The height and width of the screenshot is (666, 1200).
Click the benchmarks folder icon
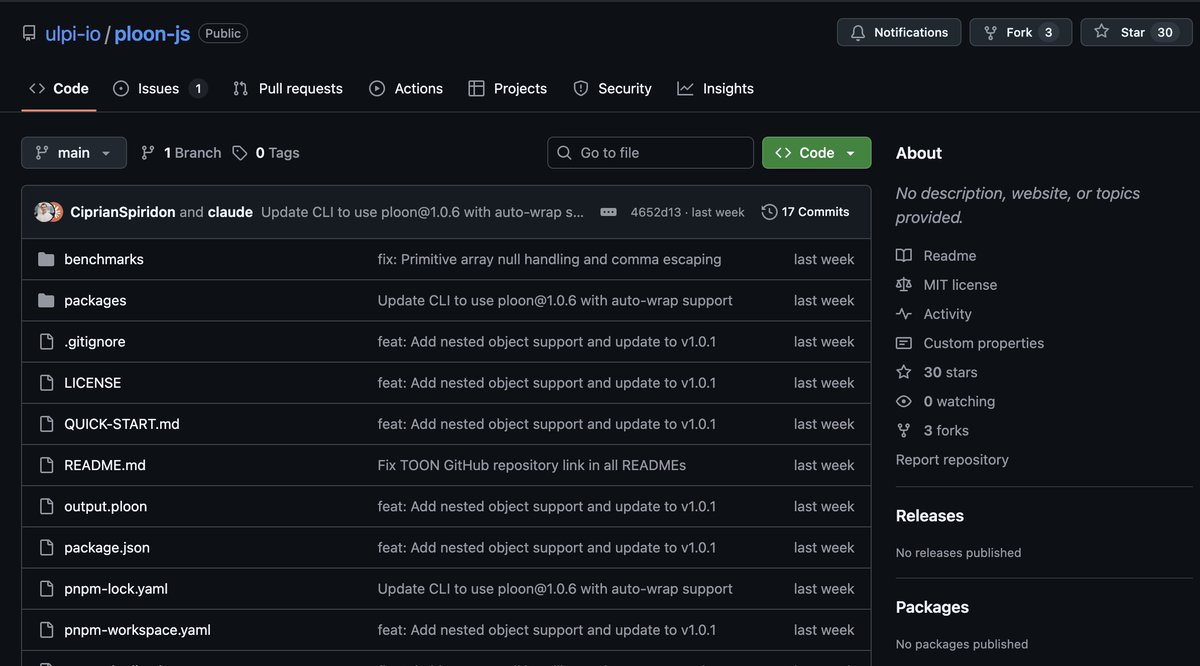tap(46, 259)
